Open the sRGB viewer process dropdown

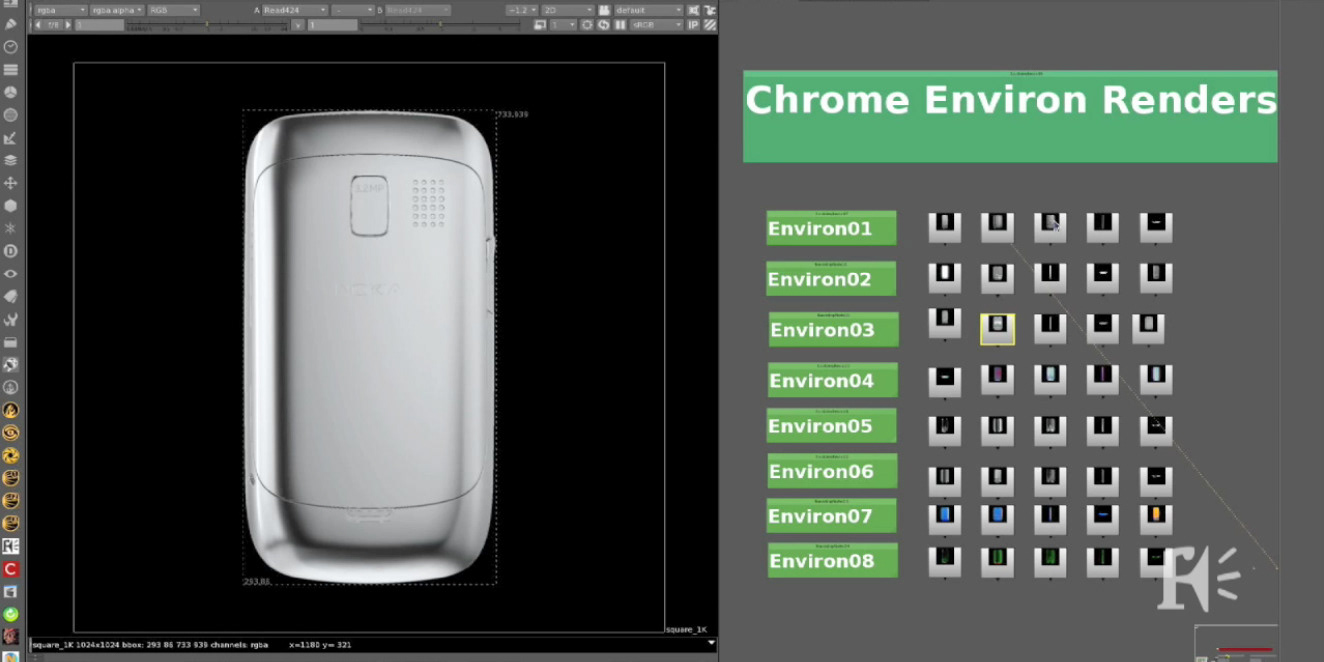[656, 24]
